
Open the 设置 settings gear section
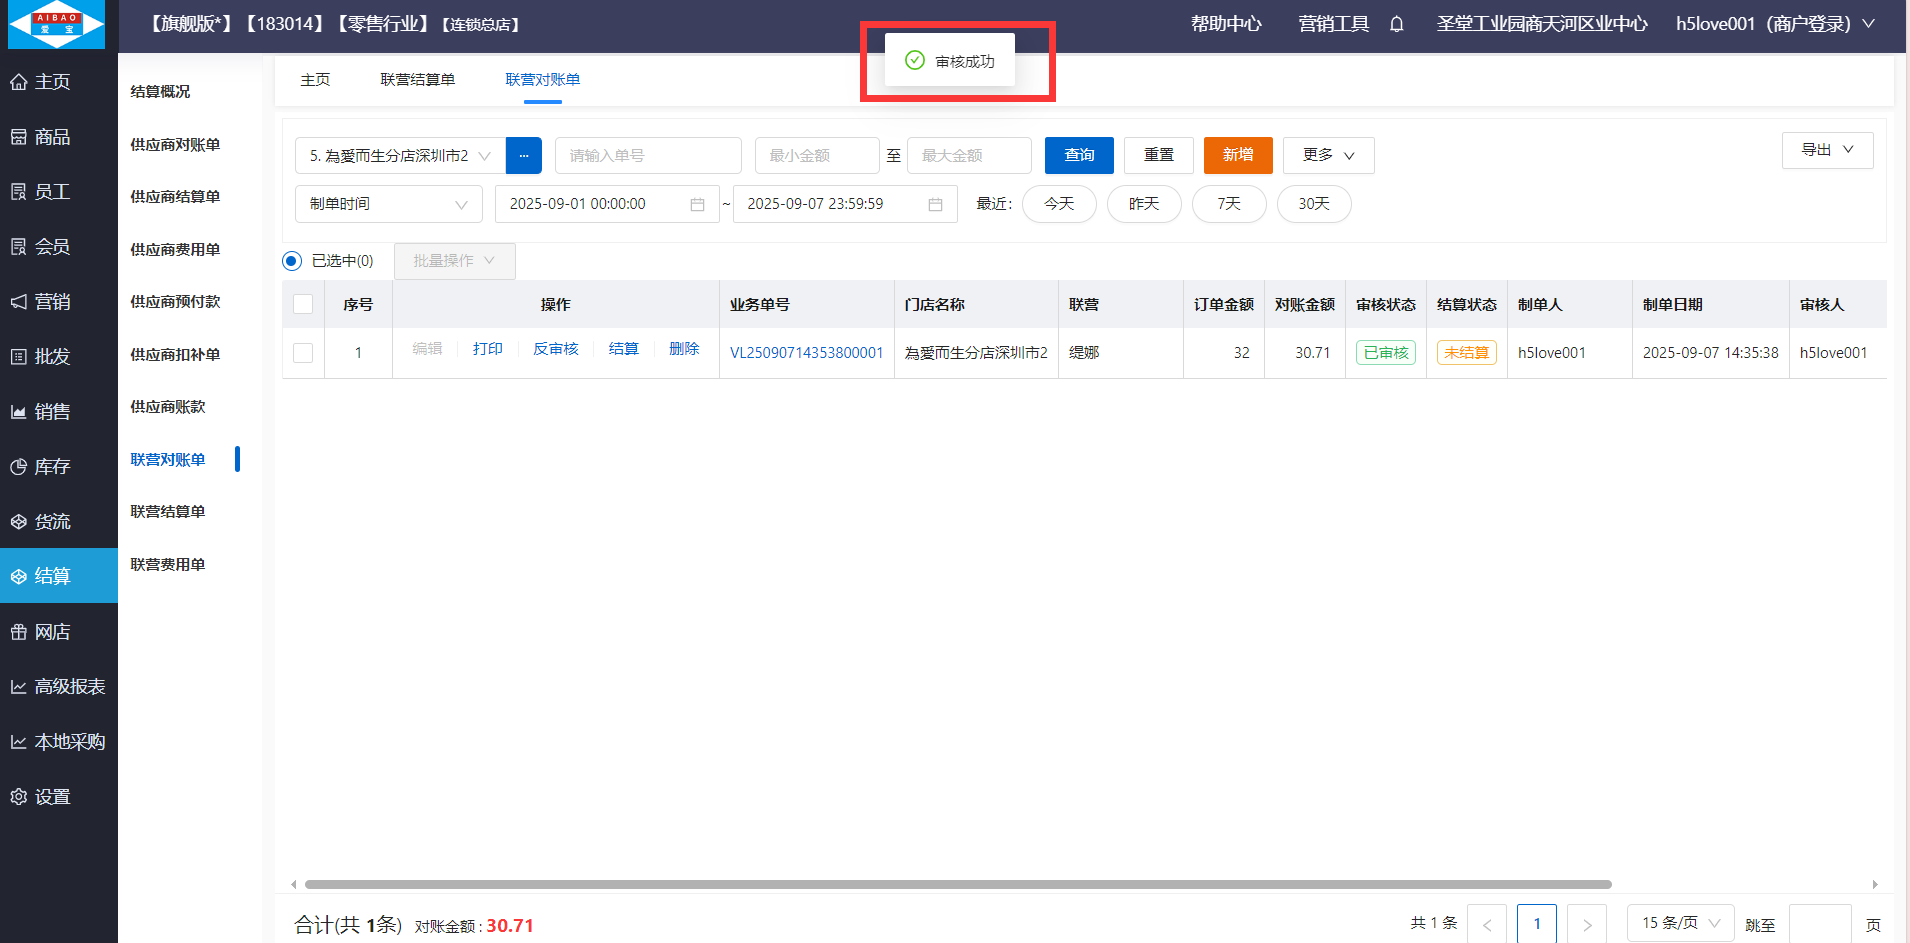40,797
